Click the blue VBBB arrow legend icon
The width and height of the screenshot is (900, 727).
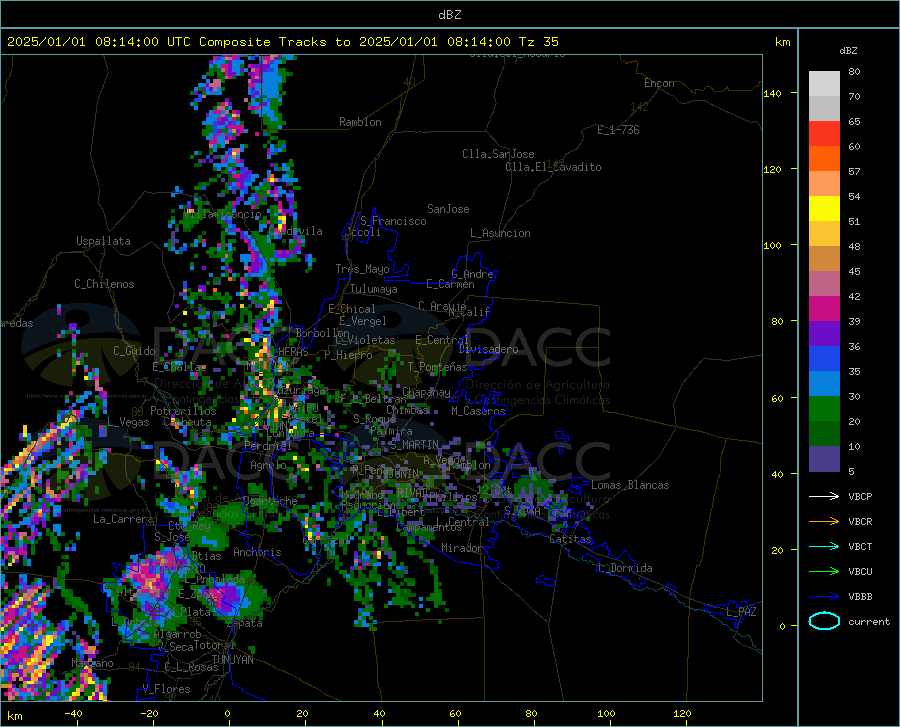pyautogui.click(x=824, y=596)
